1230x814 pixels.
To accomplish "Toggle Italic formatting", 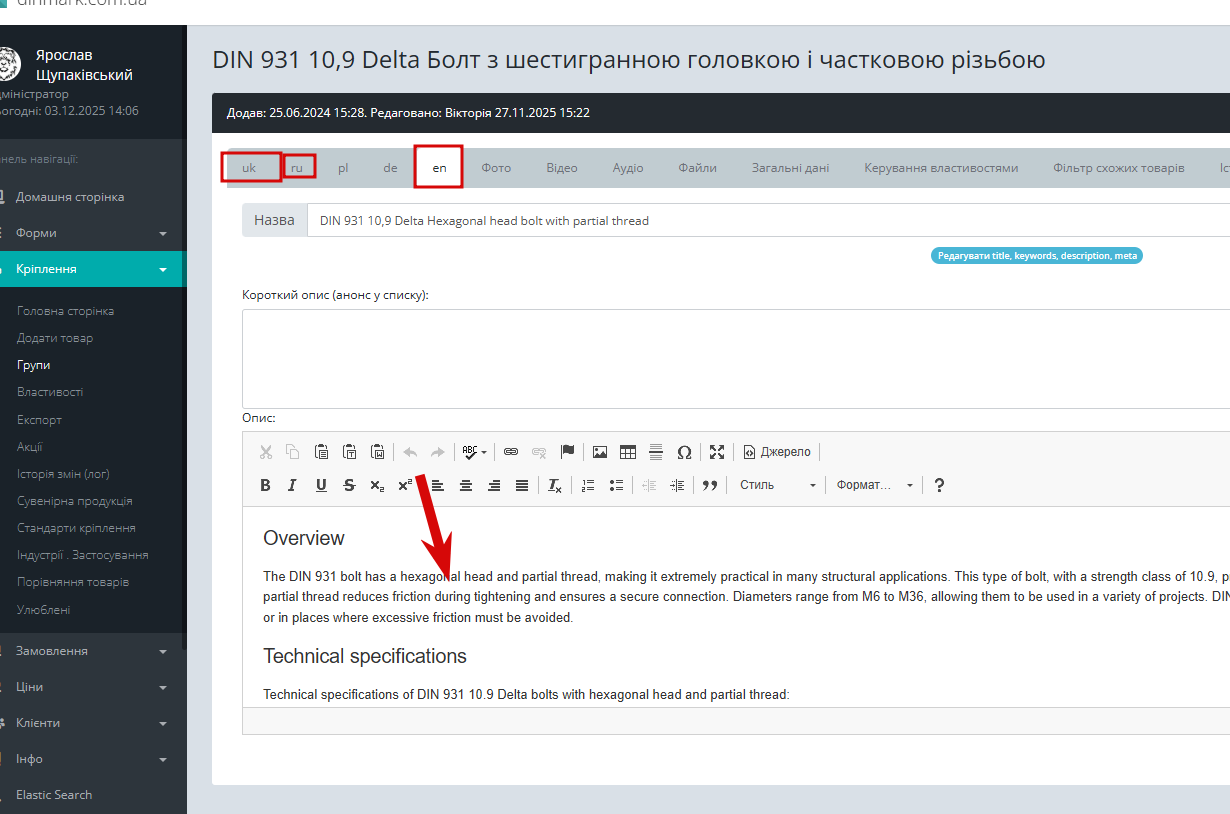I will point(293,485).
